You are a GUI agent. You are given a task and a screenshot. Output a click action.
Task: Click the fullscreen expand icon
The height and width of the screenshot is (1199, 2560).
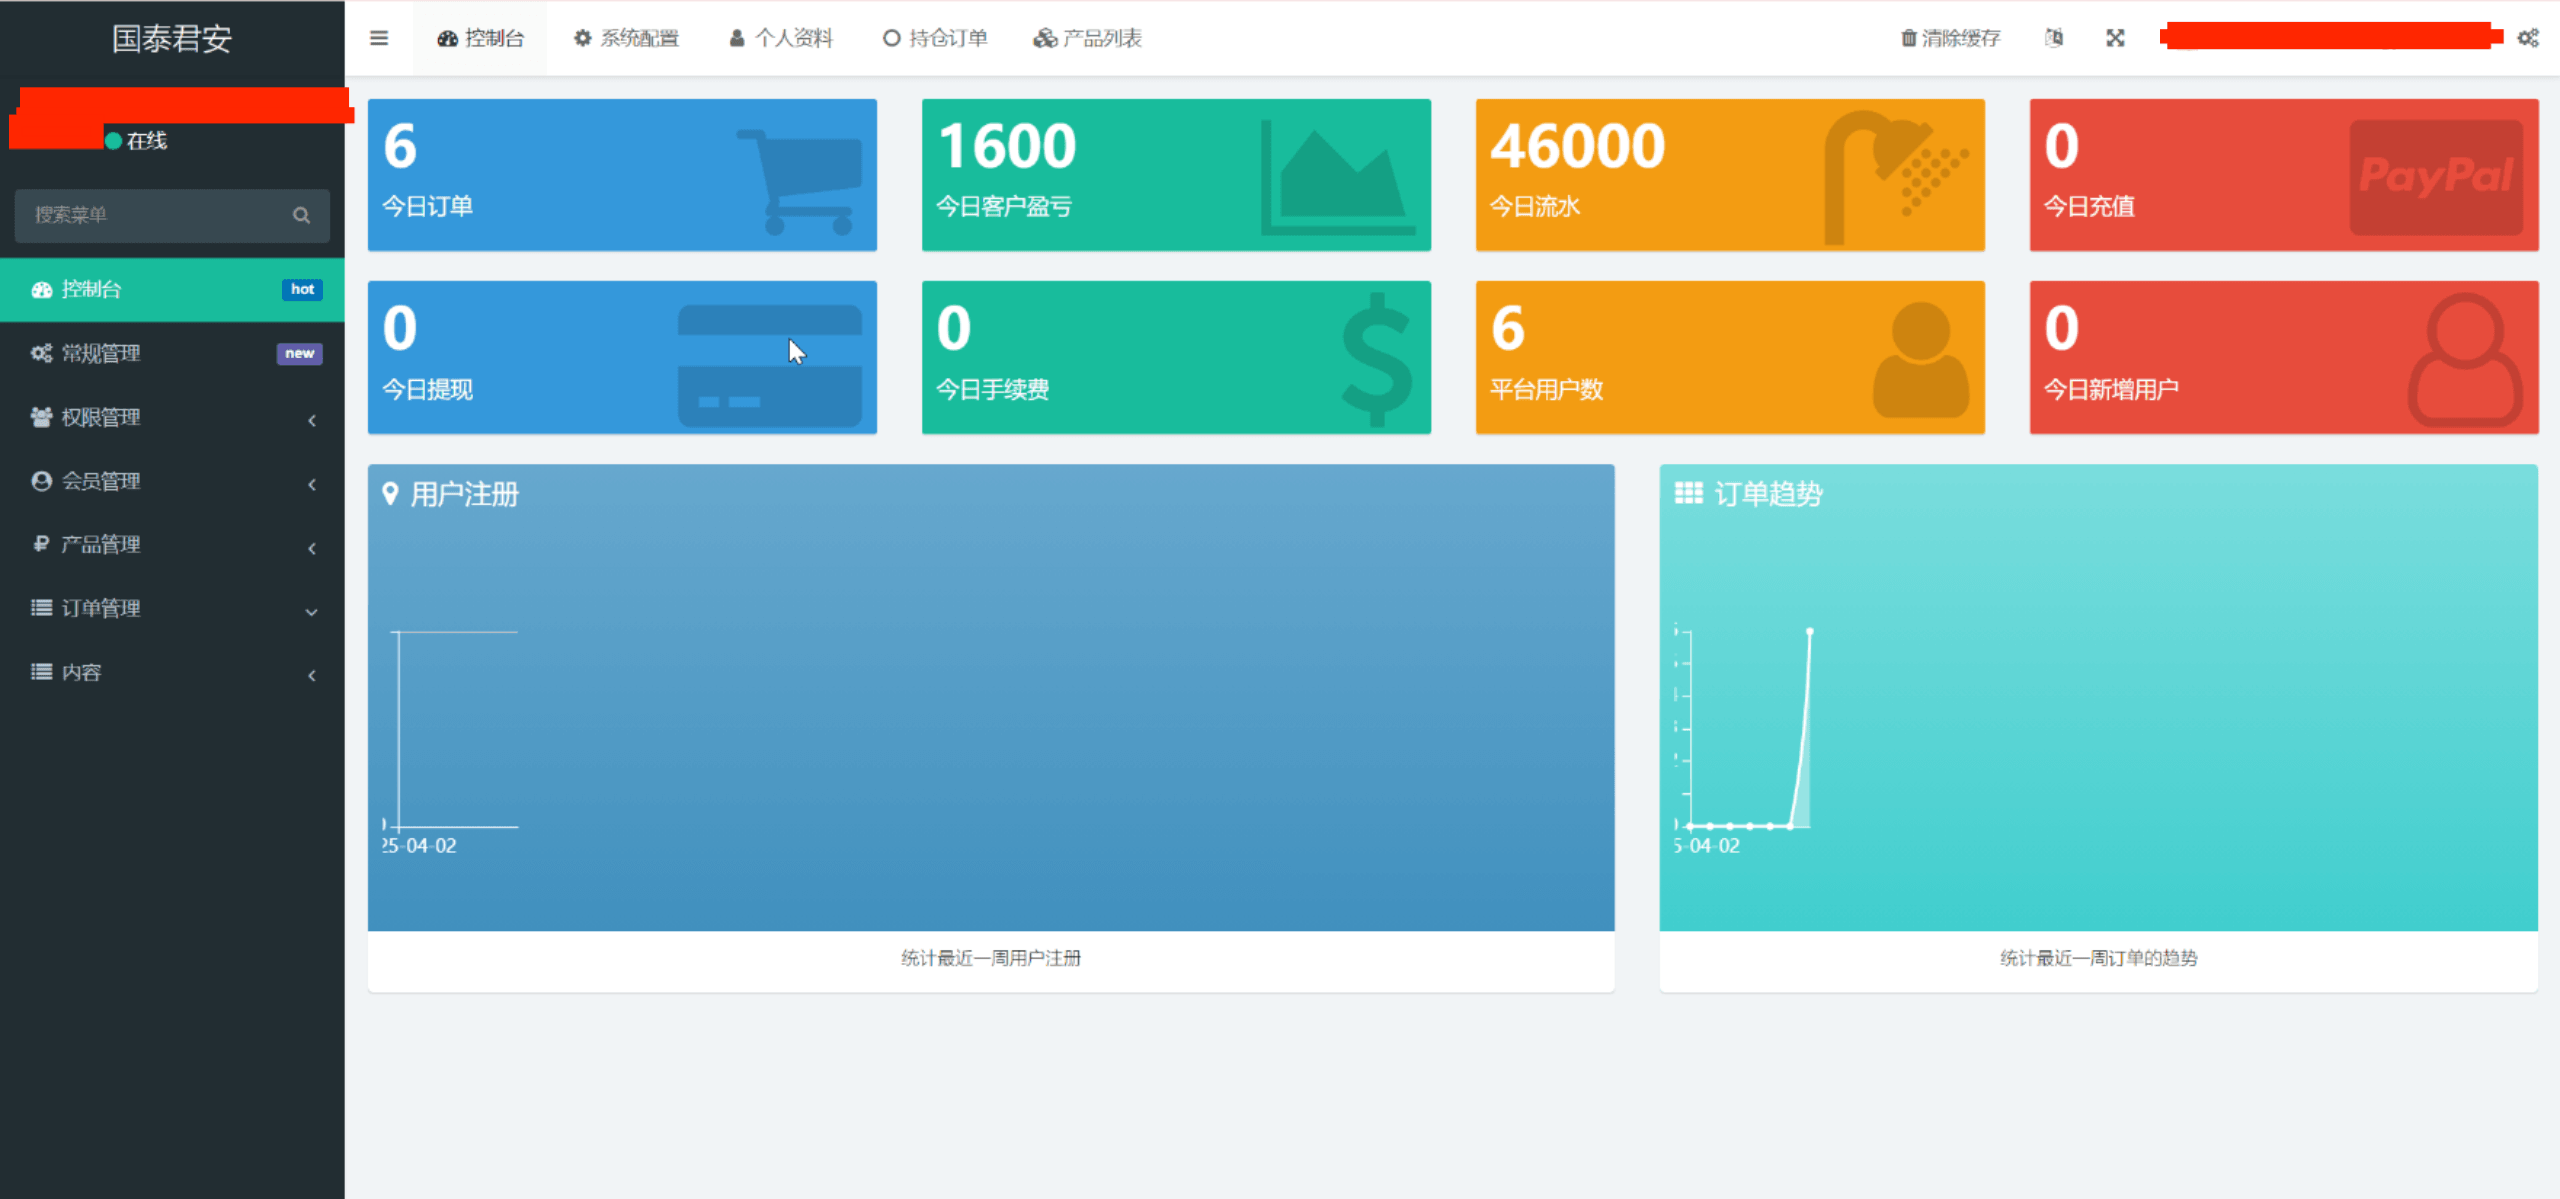[x=2115, y=38]
